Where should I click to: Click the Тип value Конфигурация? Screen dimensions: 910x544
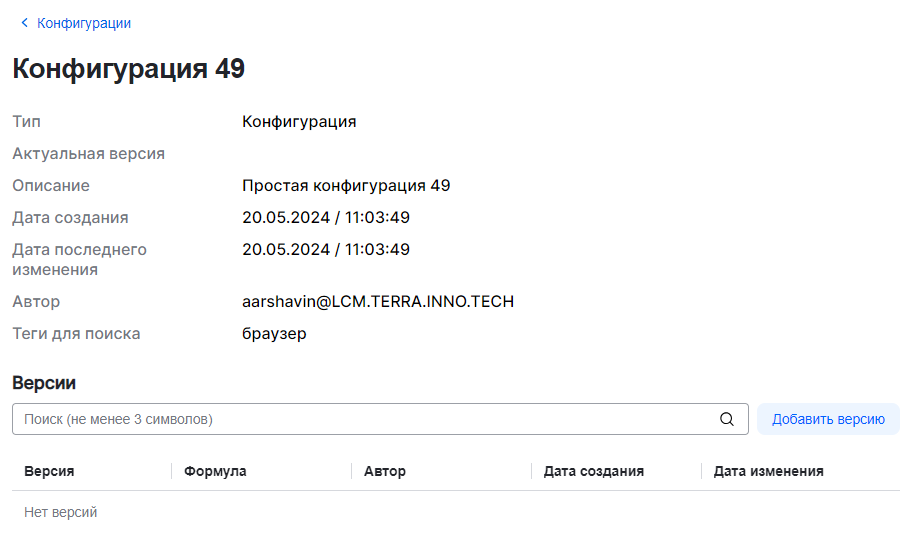point(299,122)
